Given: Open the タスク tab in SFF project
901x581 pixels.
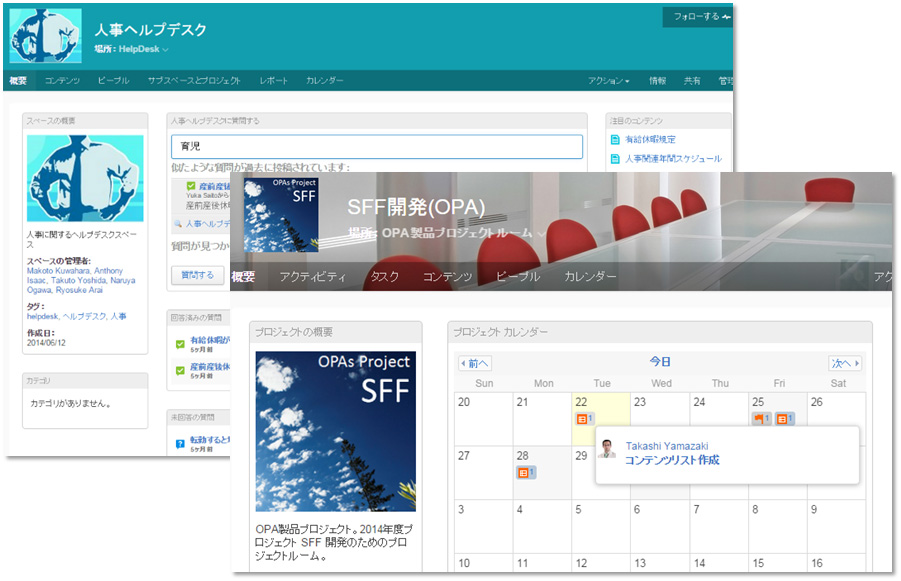Looking at the screenshot, I should pos(384,277).
